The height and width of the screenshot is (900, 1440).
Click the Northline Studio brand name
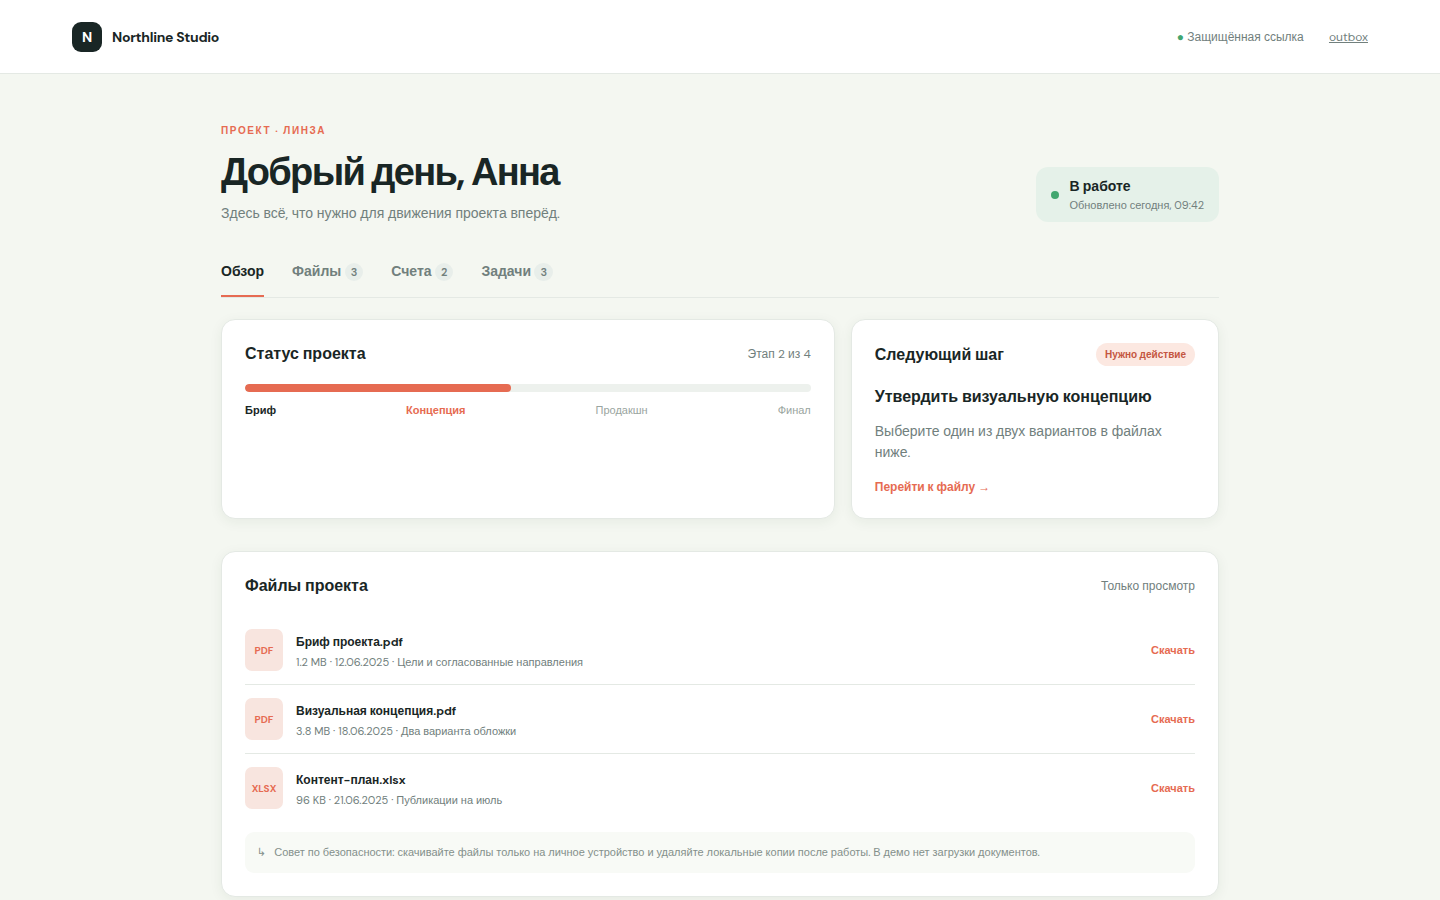click(x=165, y=37)
